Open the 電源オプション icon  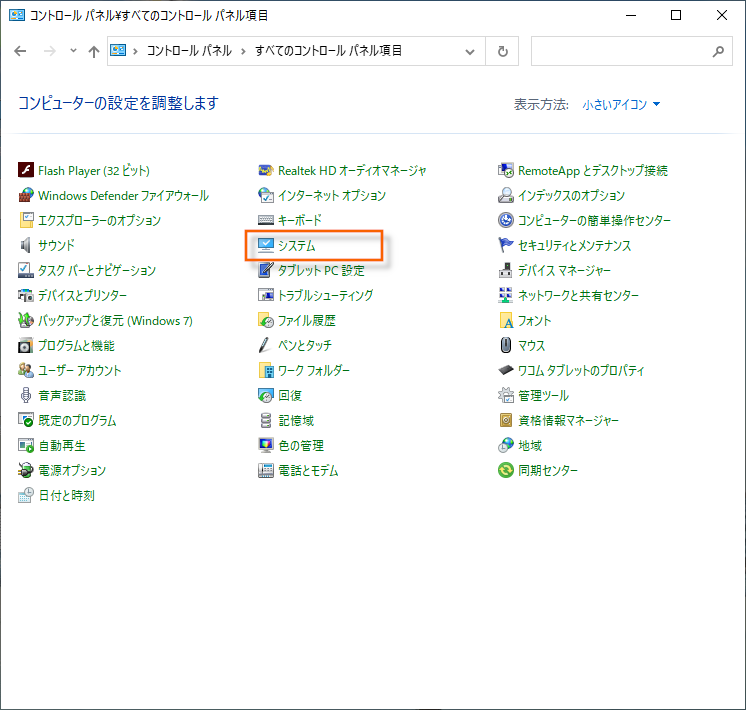pyautogui.click(x=26, y=470)
